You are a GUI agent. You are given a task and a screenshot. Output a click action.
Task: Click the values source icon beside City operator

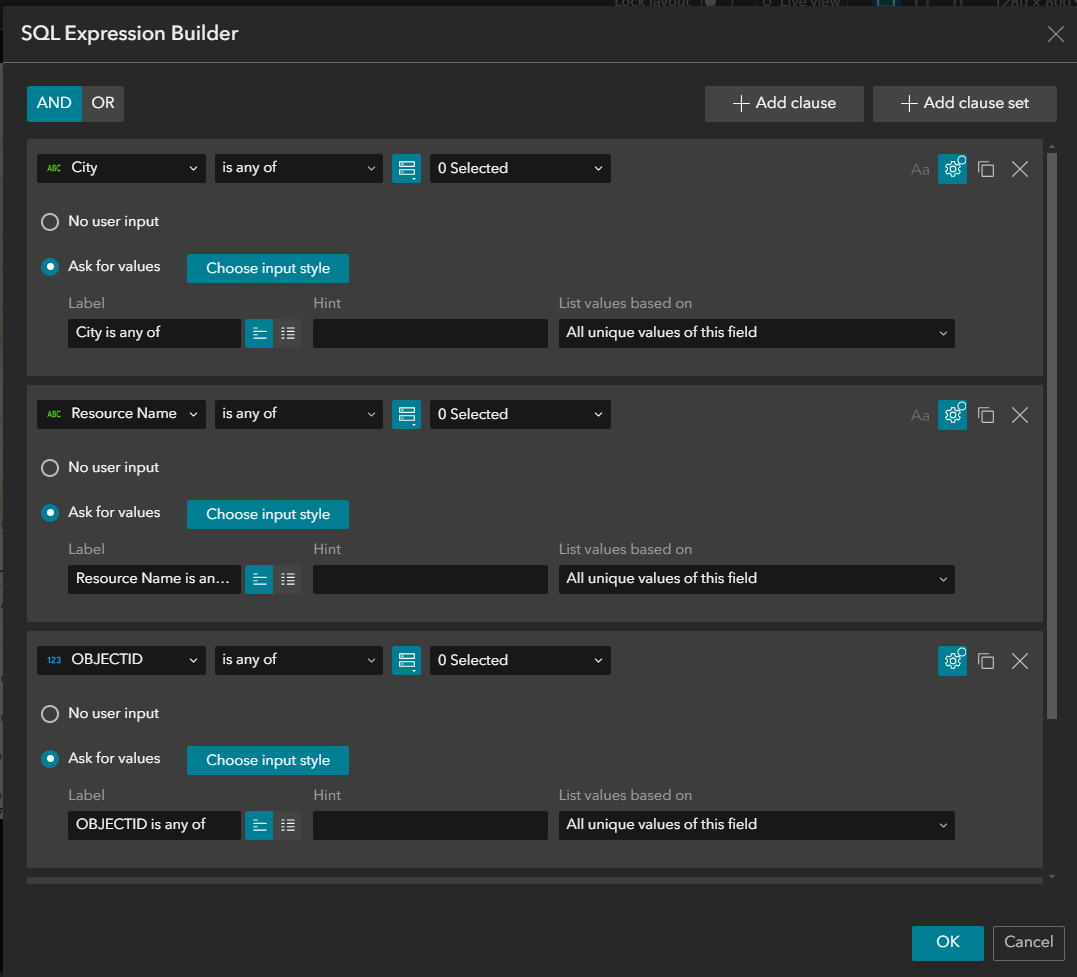[x=406, y=168]
